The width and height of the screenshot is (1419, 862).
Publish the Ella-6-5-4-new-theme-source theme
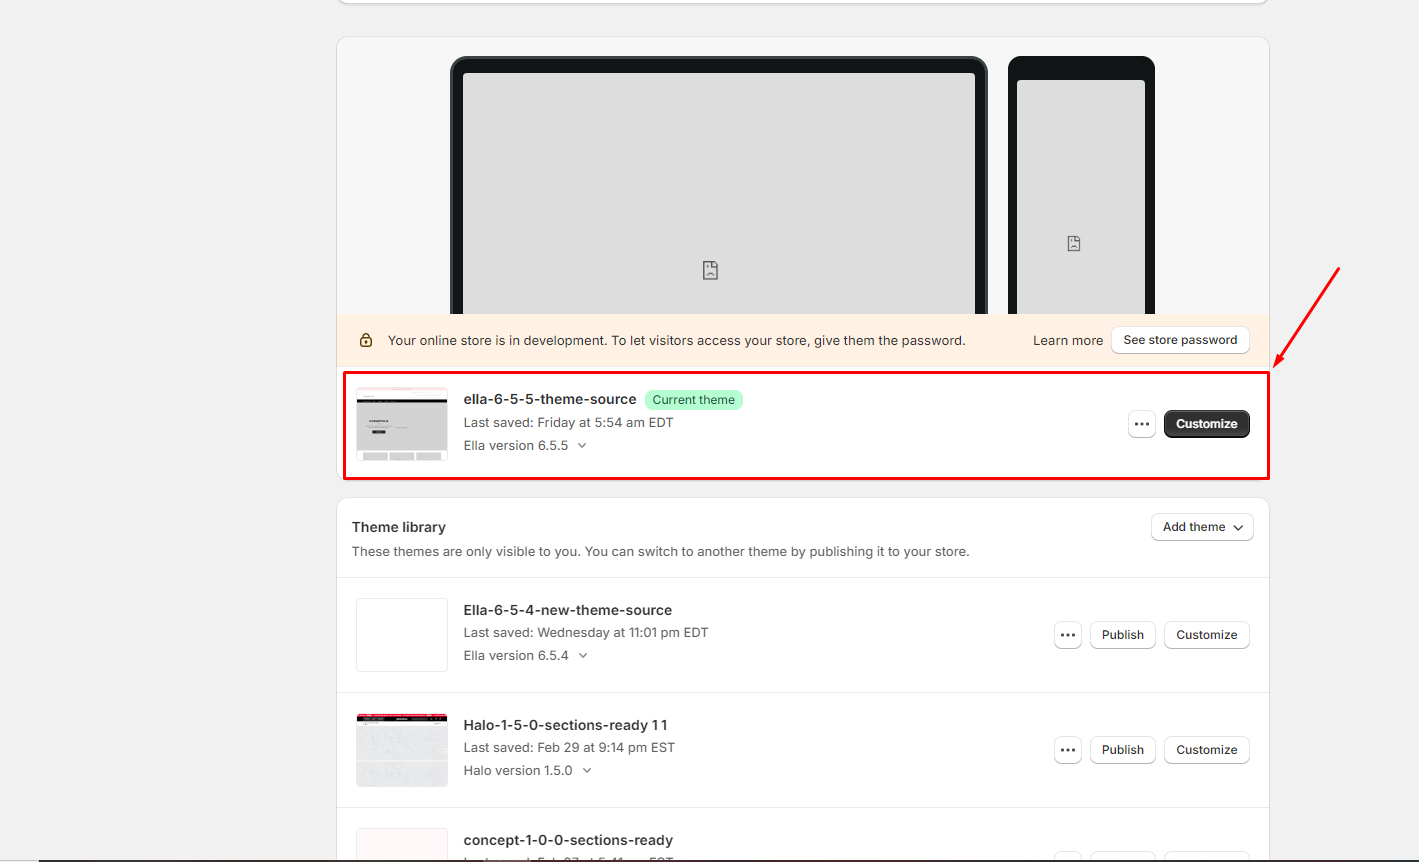click(x=1123, y=635)
